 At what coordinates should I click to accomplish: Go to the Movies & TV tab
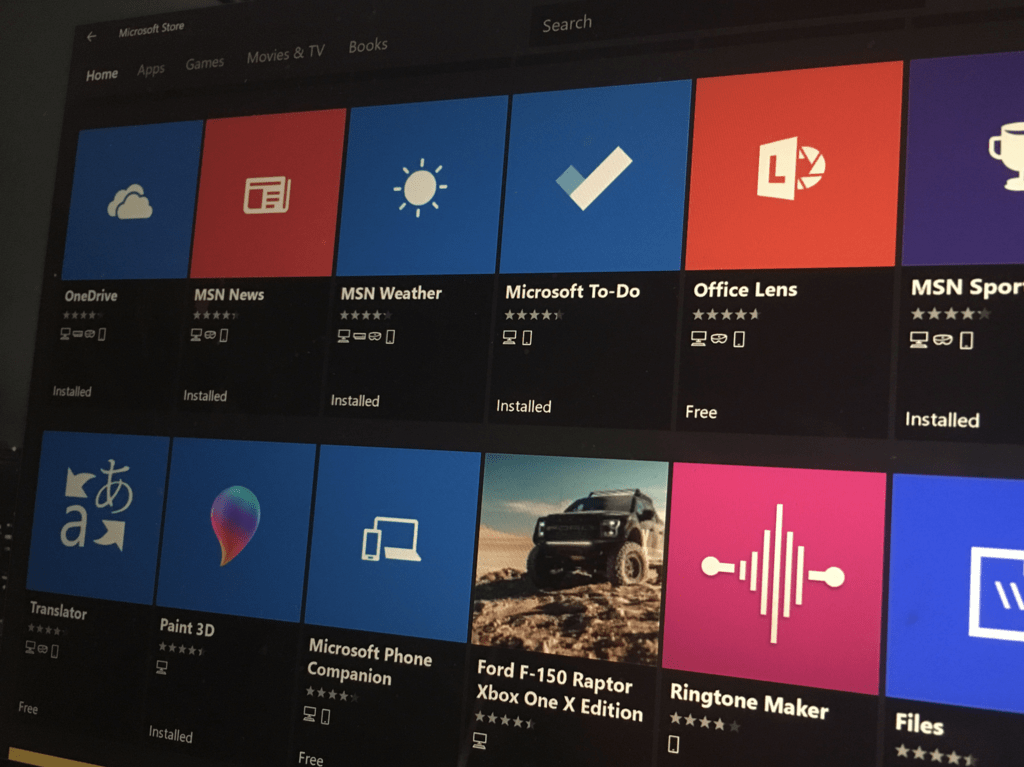[285, 56]
